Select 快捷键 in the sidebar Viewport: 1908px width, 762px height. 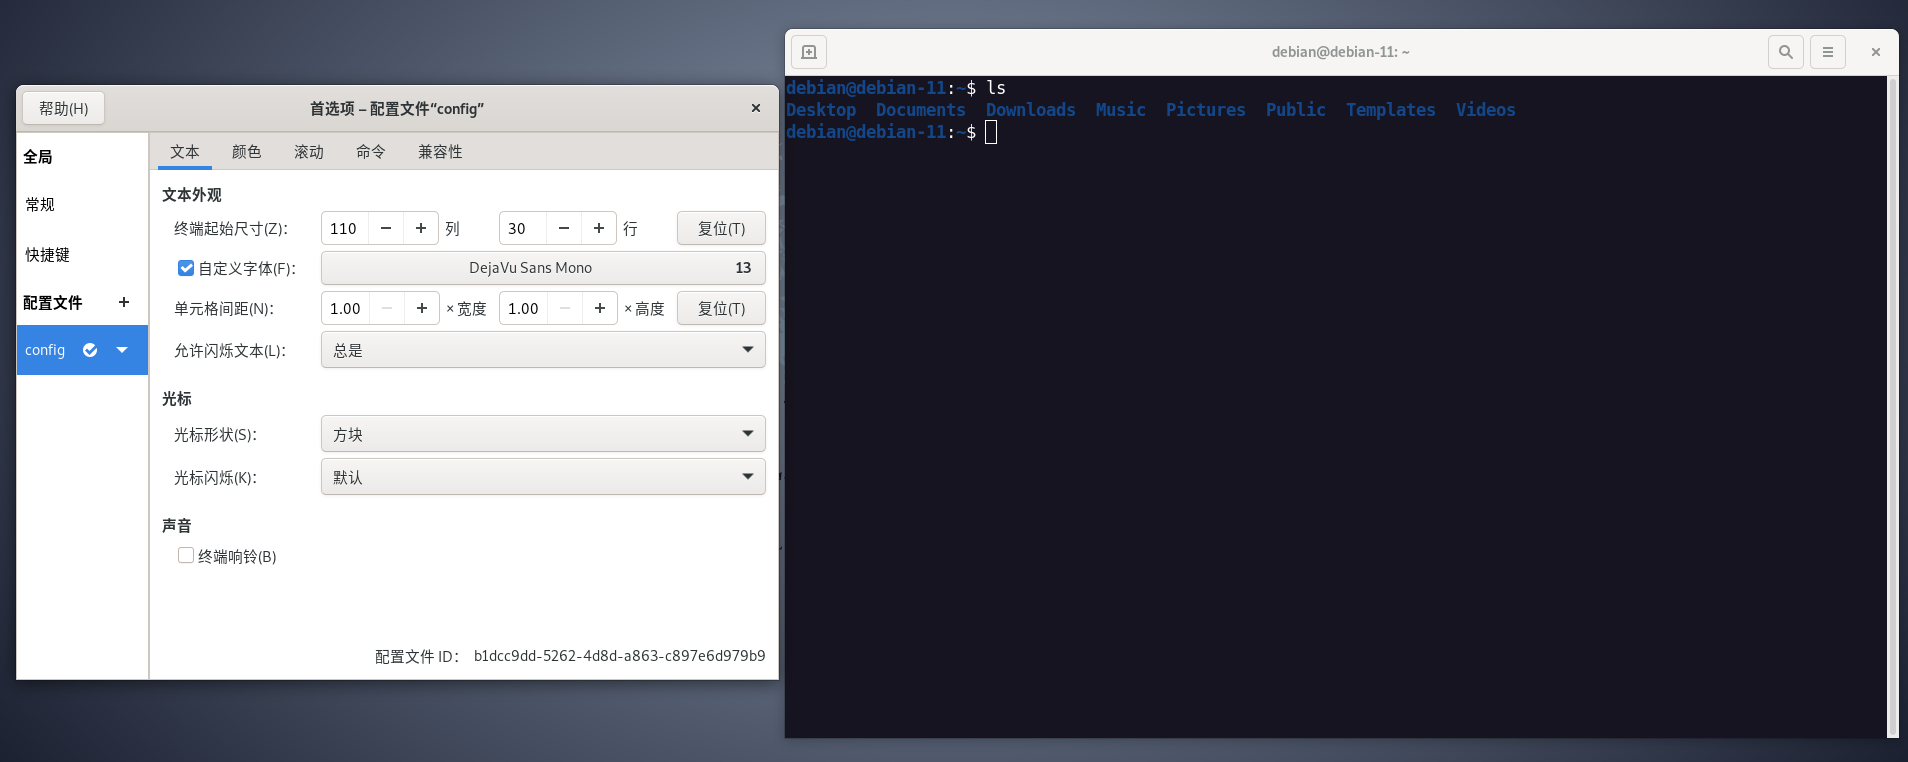[82, 255]
